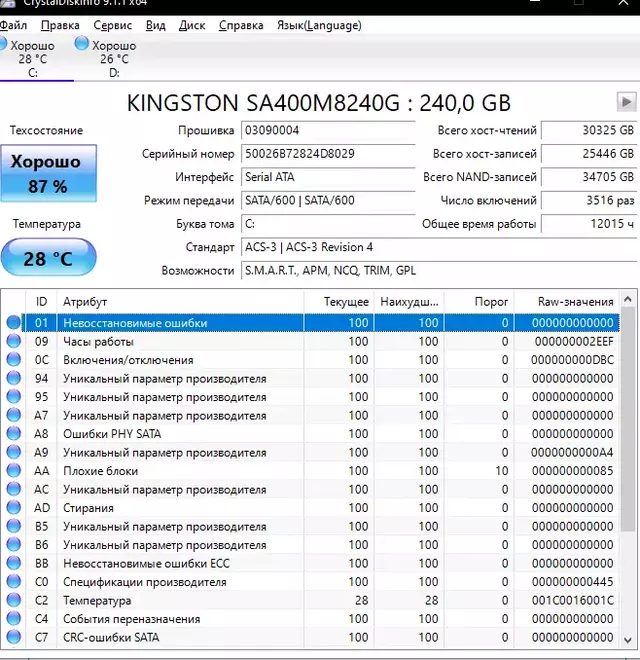
Task: Click status circle for Часы работы row
Action: point(13,341)
